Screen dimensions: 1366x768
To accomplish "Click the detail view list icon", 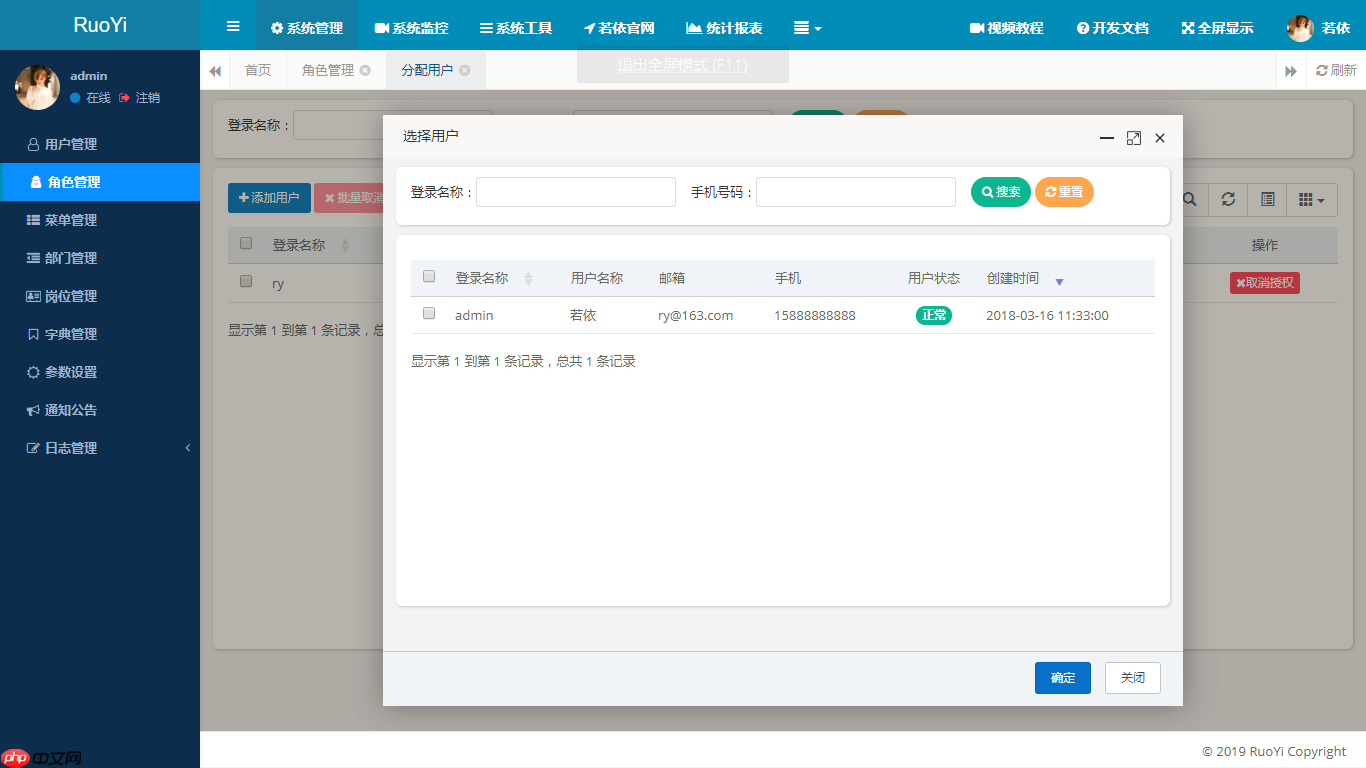I will (x=1267, y=199).
